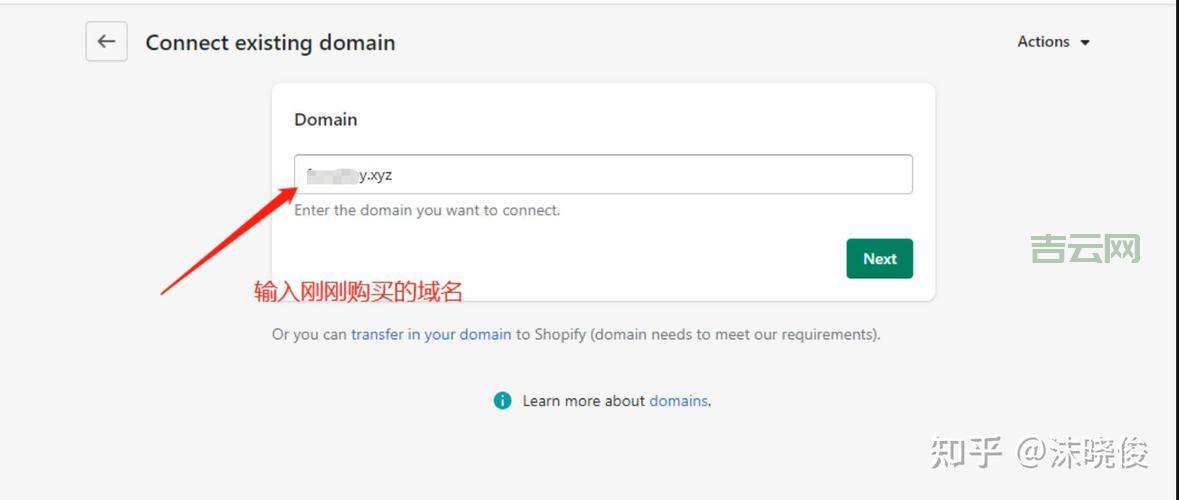Open the 'transfer in your domain' link
Screen dimensions: 1179x500
431,334
